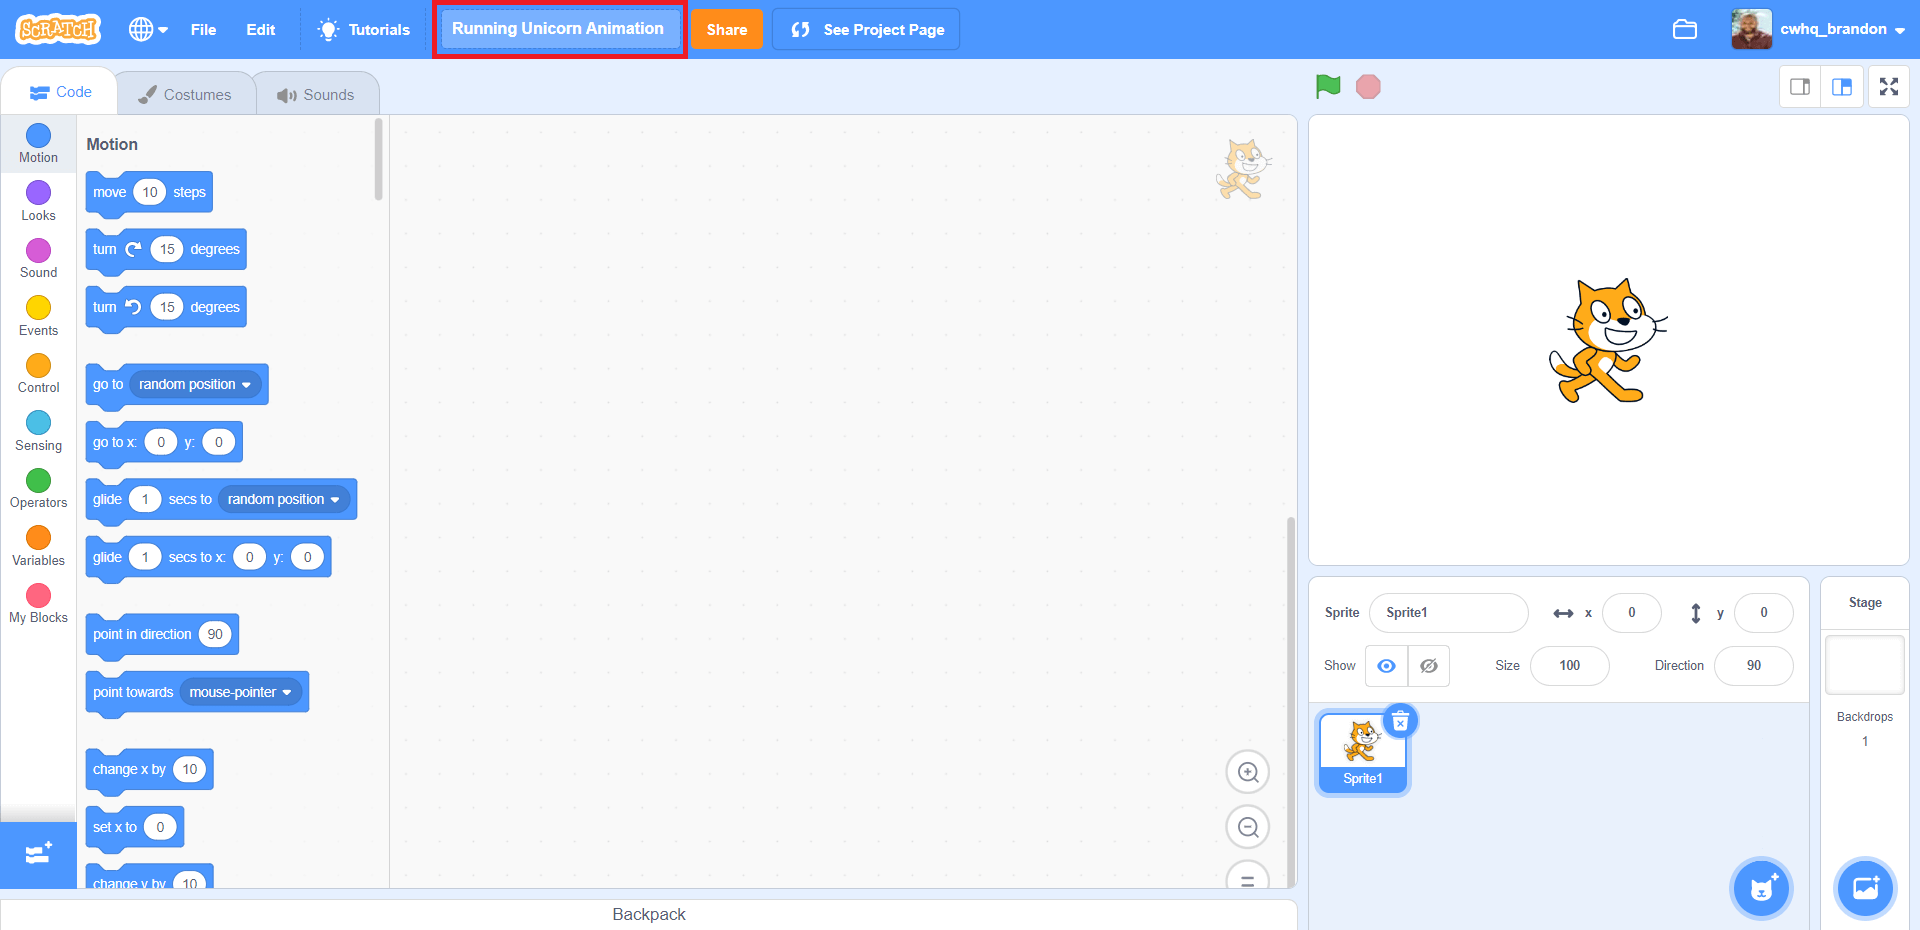Select the Sprite1 thumbnail in sprite list

pyautogui.click(x=1362, y=750)
